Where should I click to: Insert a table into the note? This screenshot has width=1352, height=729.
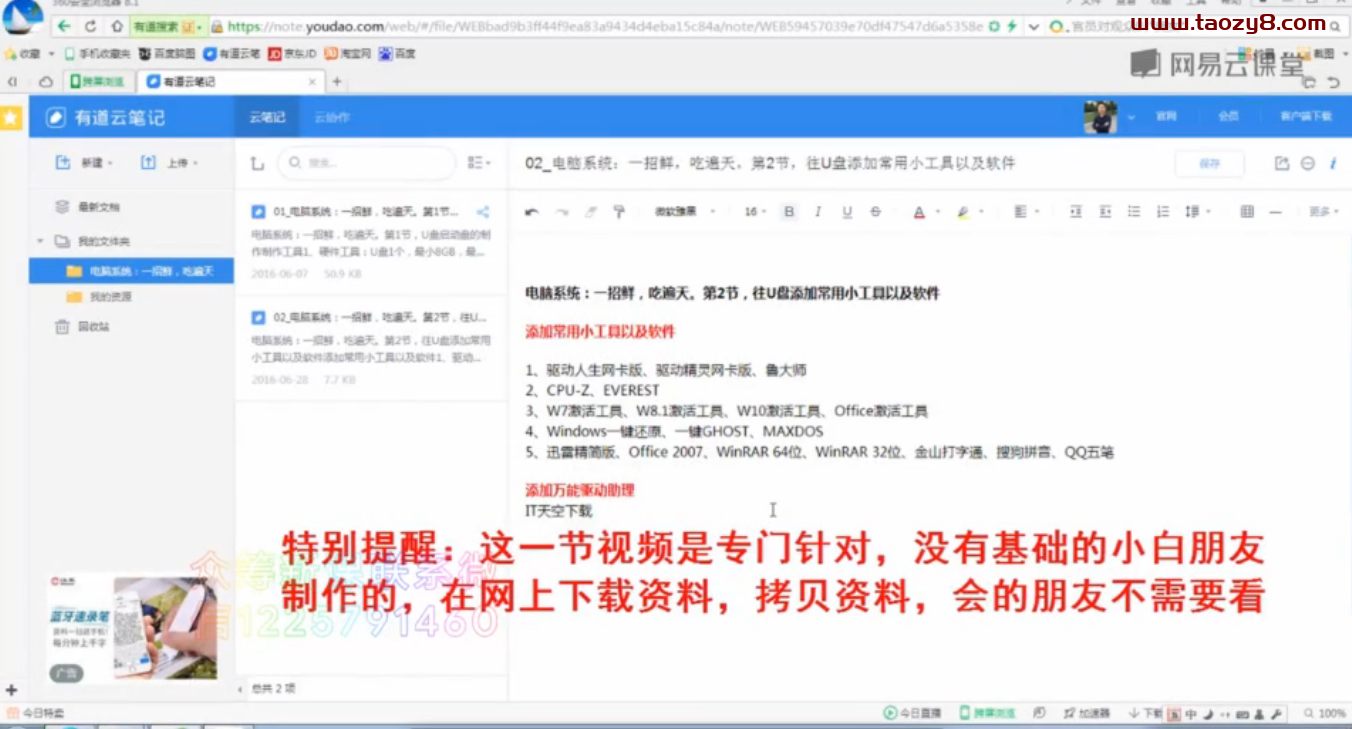[x=1247, y=212]
